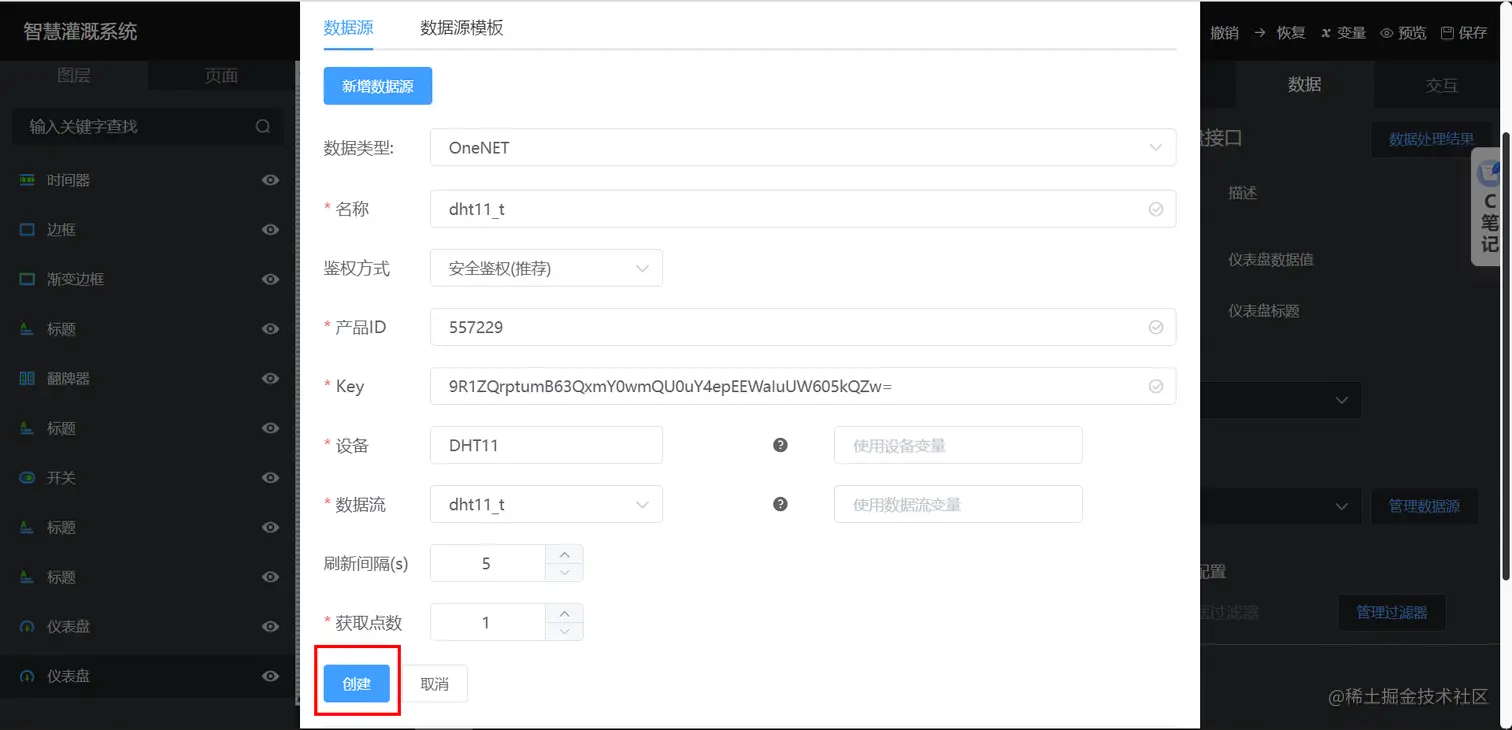Toggle visibility of 渐变边框 layer
1512x730 pixels.
(x=270, y=279)
